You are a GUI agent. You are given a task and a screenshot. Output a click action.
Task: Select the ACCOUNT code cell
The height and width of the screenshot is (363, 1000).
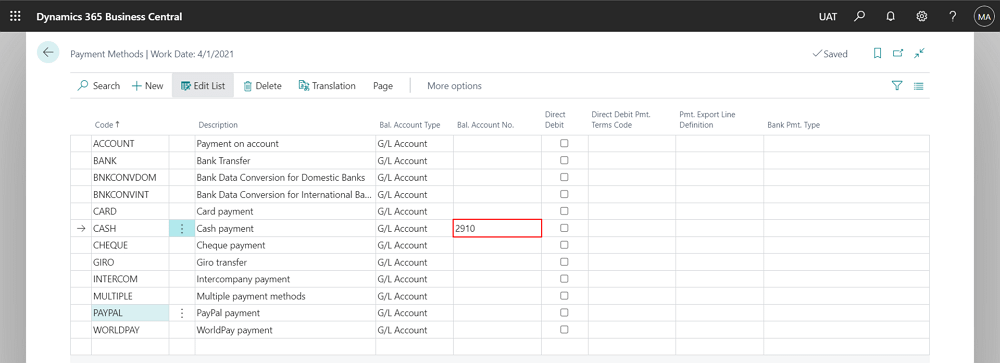coord(130,144)
